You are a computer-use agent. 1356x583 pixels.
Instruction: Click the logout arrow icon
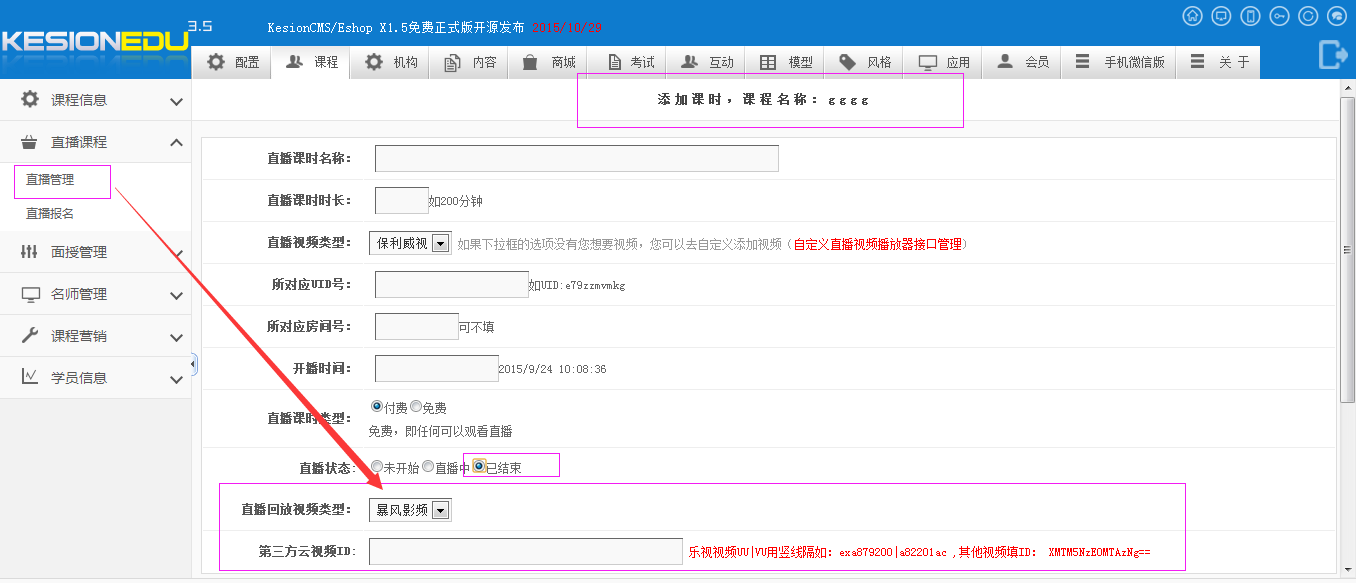1333,54
